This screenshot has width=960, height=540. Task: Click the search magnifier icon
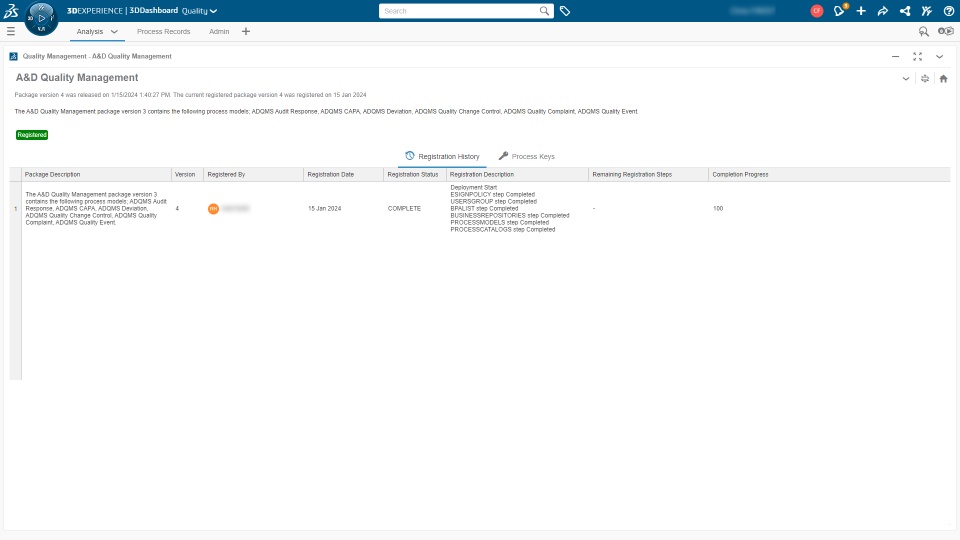click(544, 10)
